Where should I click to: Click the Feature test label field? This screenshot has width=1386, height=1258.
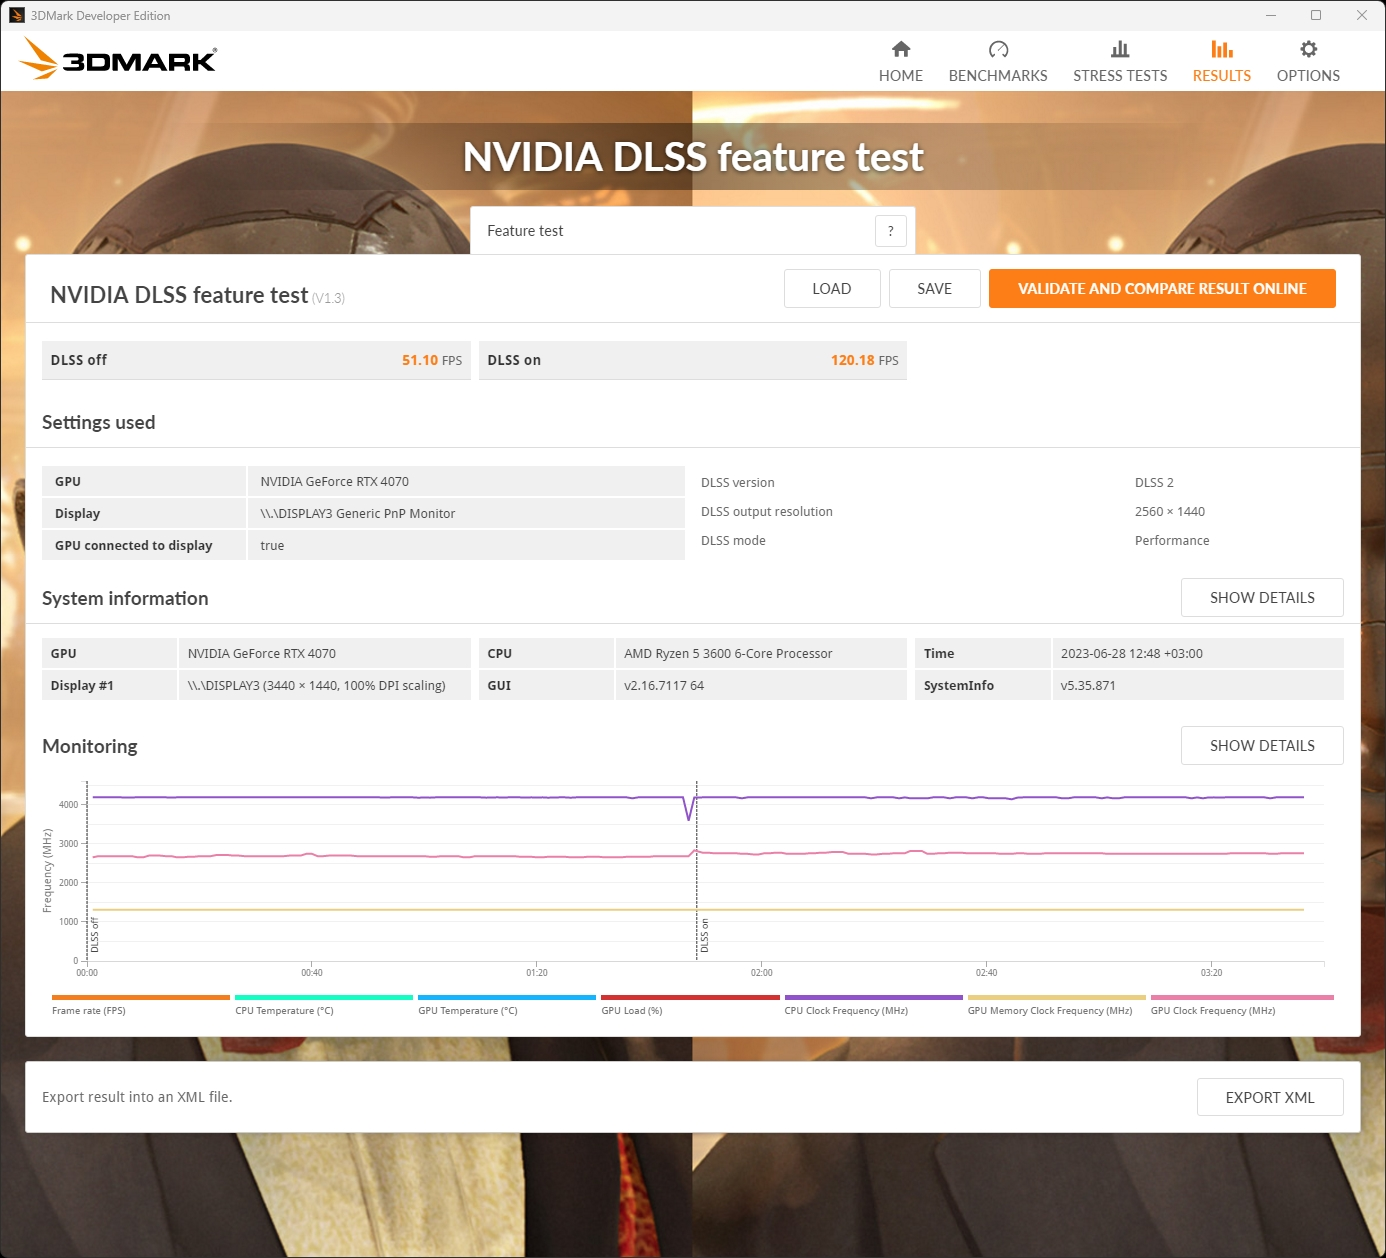[525, 231]
